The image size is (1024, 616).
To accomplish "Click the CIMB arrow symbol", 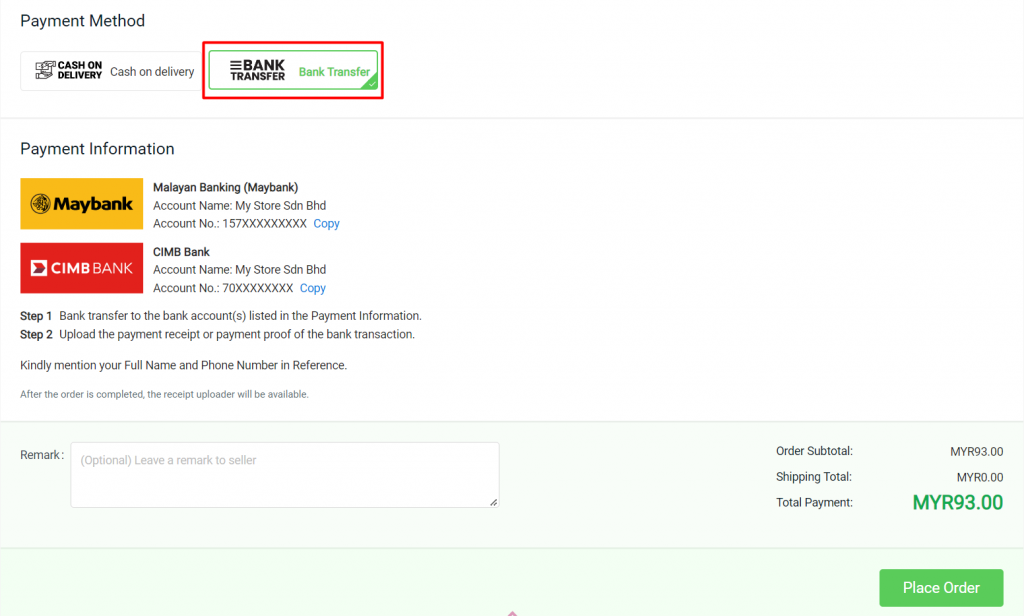I will [38, 267].
